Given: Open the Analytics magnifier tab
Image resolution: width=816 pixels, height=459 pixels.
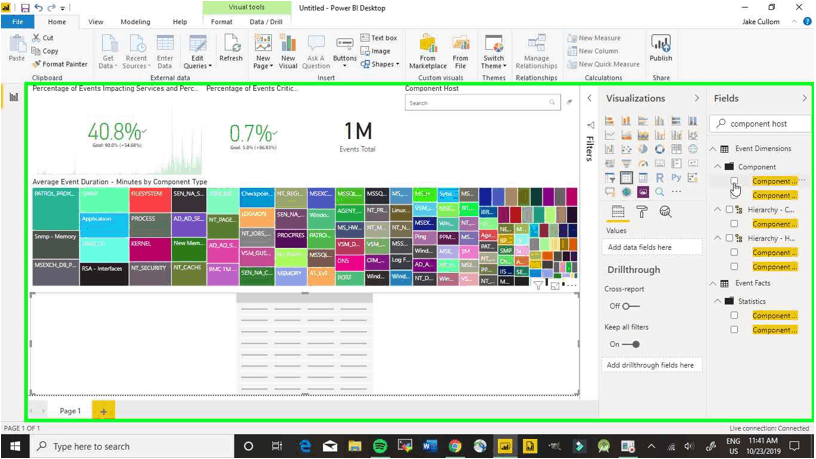Looking at the screenshot, I should [x=665, y=212].
